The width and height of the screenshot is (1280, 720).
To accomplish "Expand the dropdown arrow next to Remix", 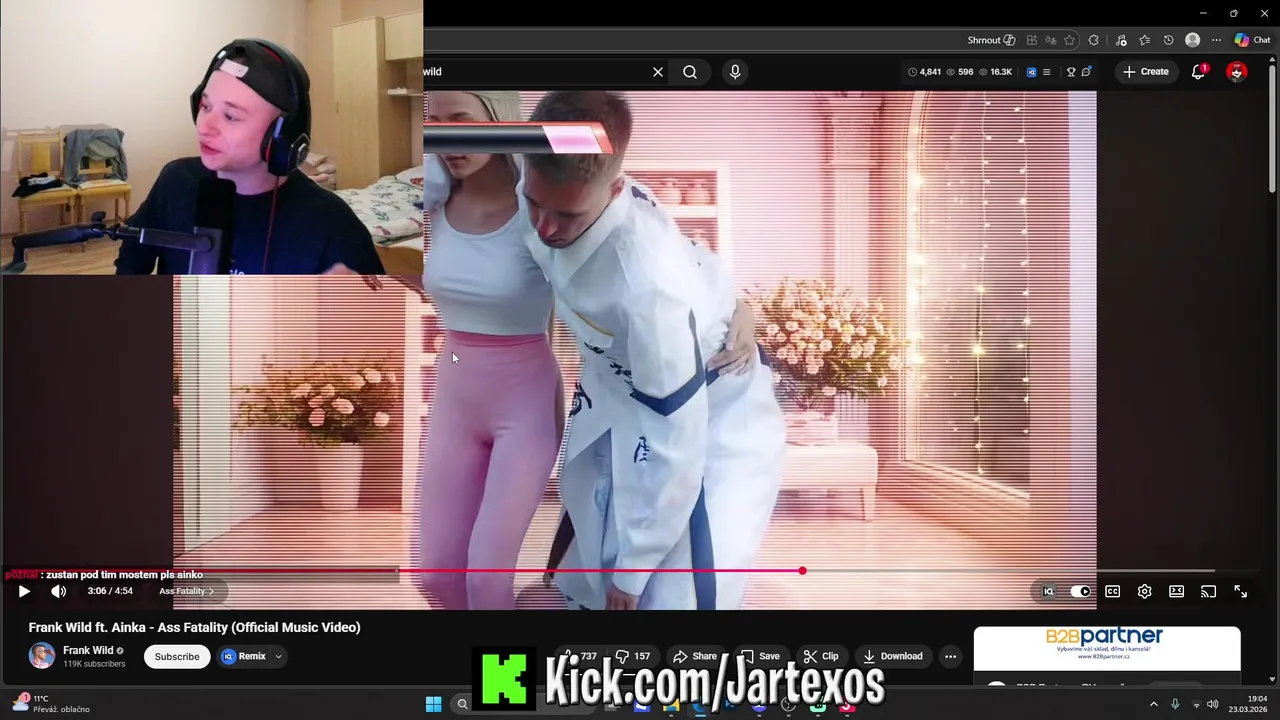I will coord(278,656).
